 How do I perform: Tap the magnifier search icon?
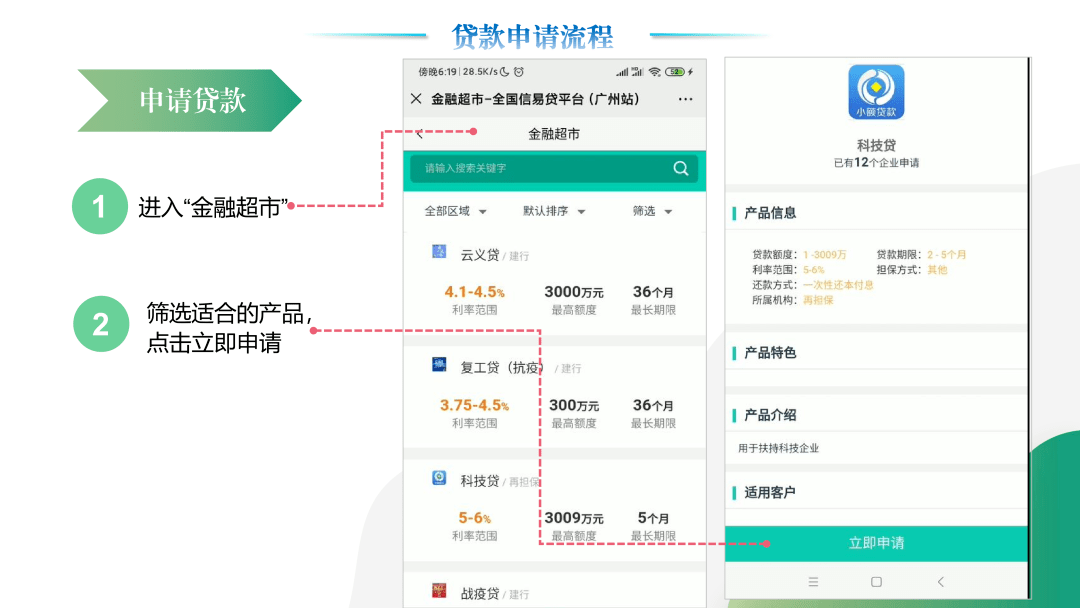coord(681,168)
